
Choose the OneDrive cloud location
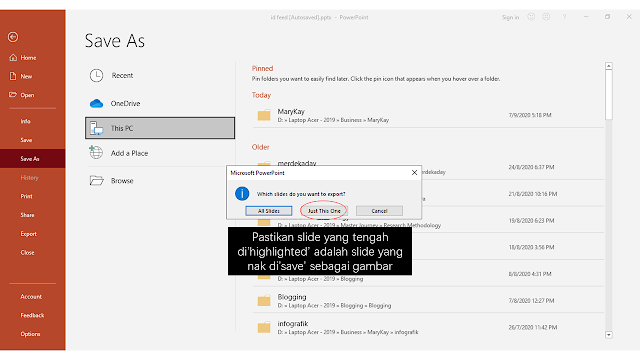click(x=115, y=103)
